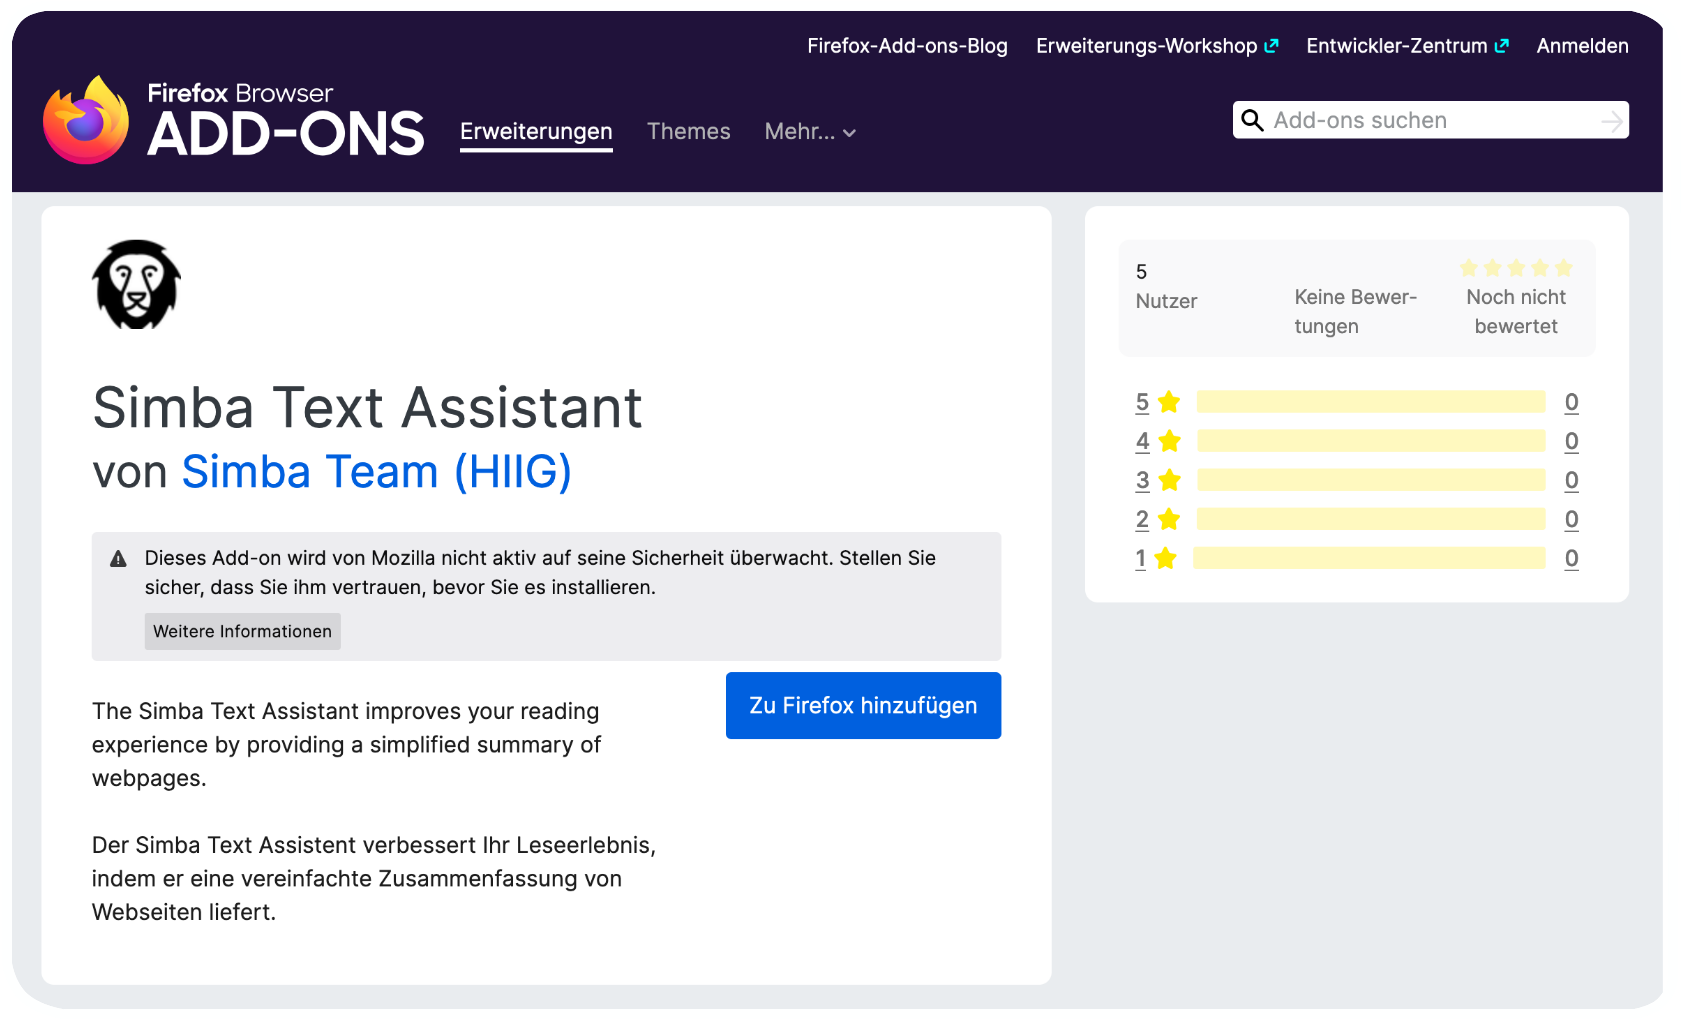Click Zu Firefox hinzufügen button

coord(863,706)
